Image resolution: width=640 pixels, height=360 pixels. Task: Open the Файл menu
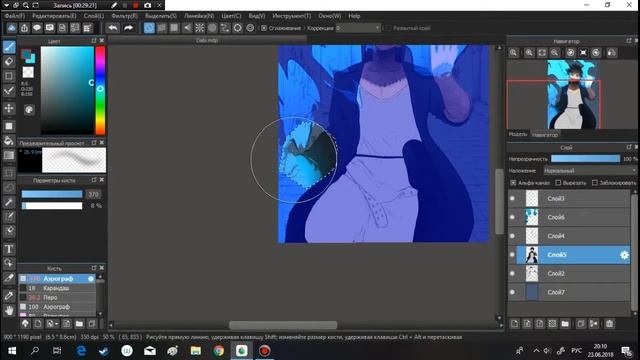tap(15, 16)
